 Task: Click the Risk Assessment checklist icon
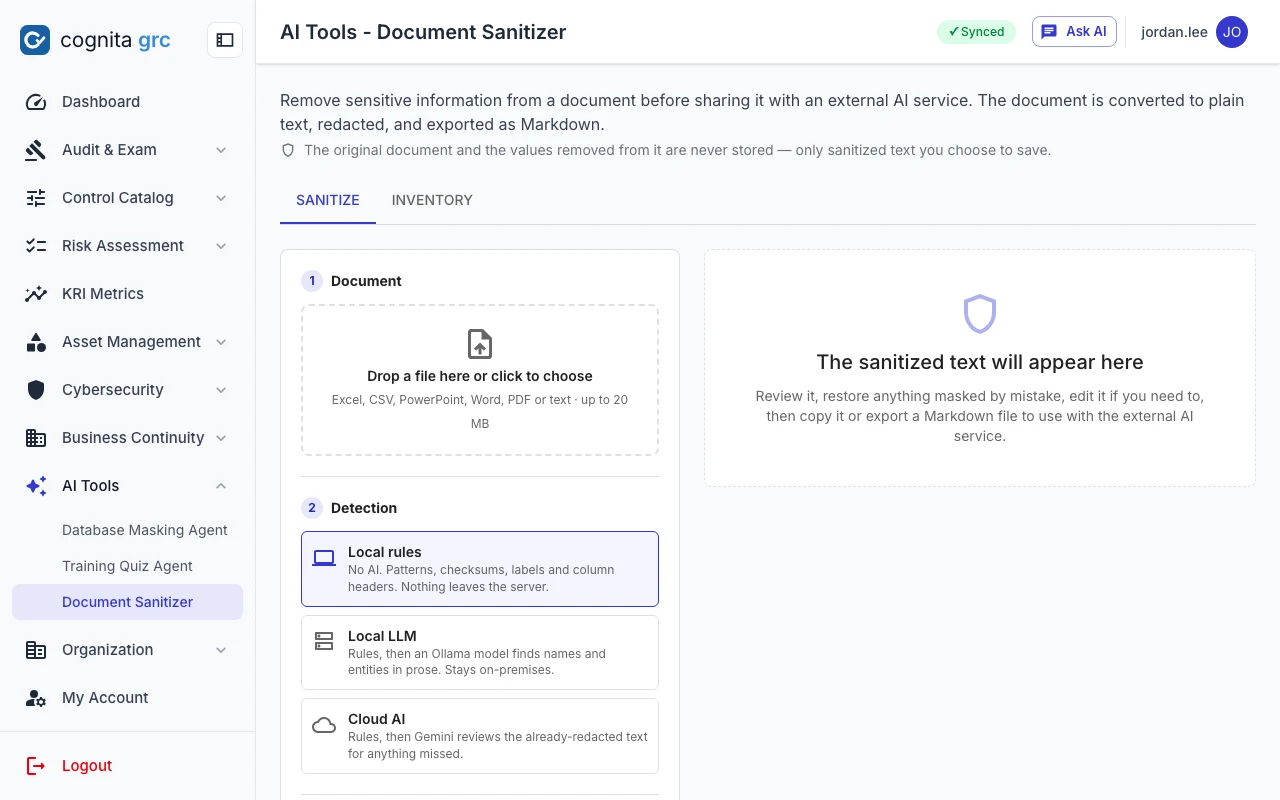point(36,246)
